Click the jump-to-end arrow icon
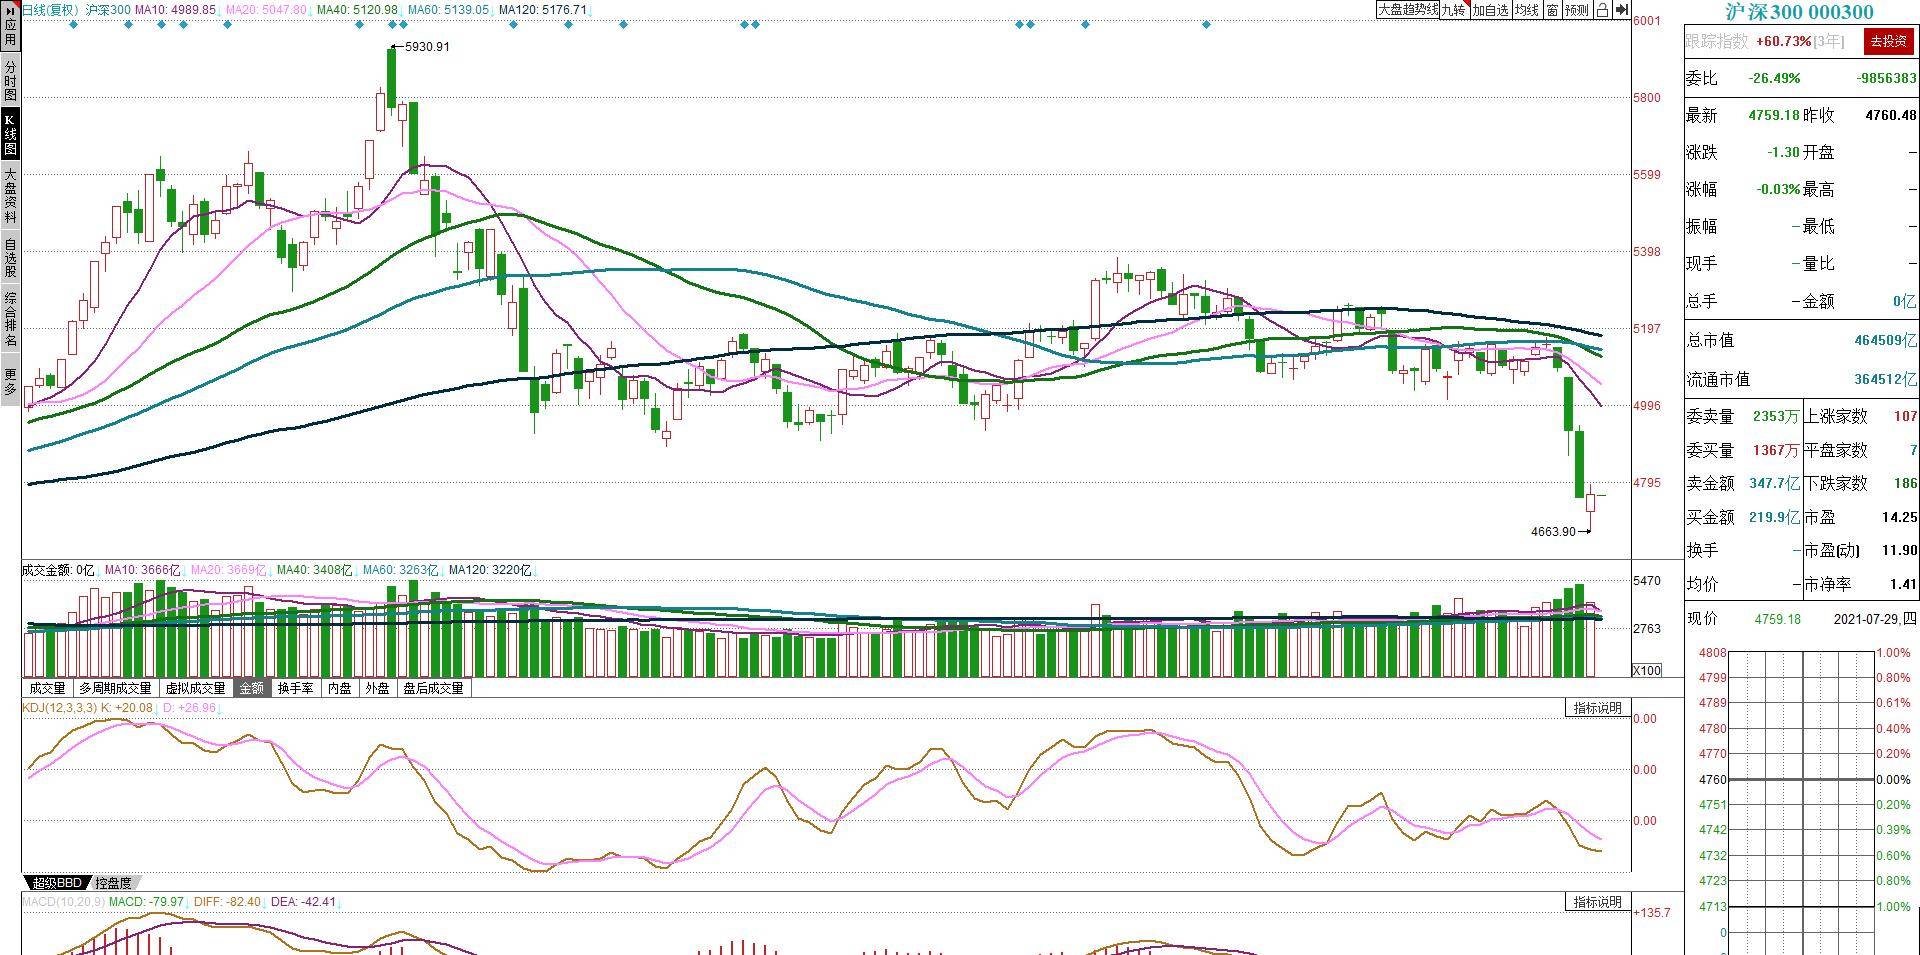The image size is (1920, 955). coord(1621,10)
